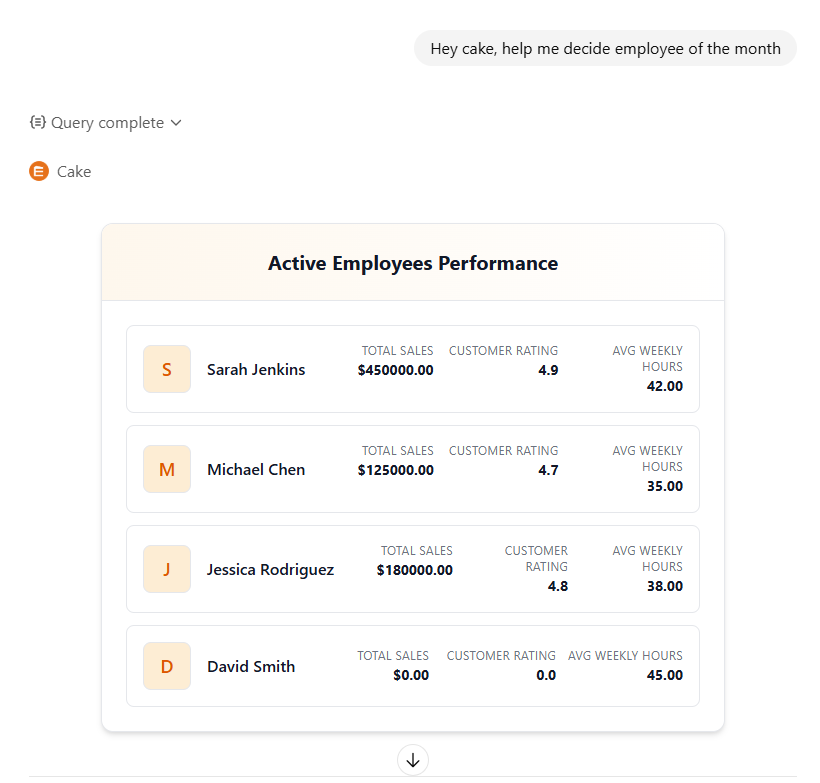This screenshot has height=783, width=820.
Task: Click the Cake assistant name label
Action: click(x=74, y=171)
